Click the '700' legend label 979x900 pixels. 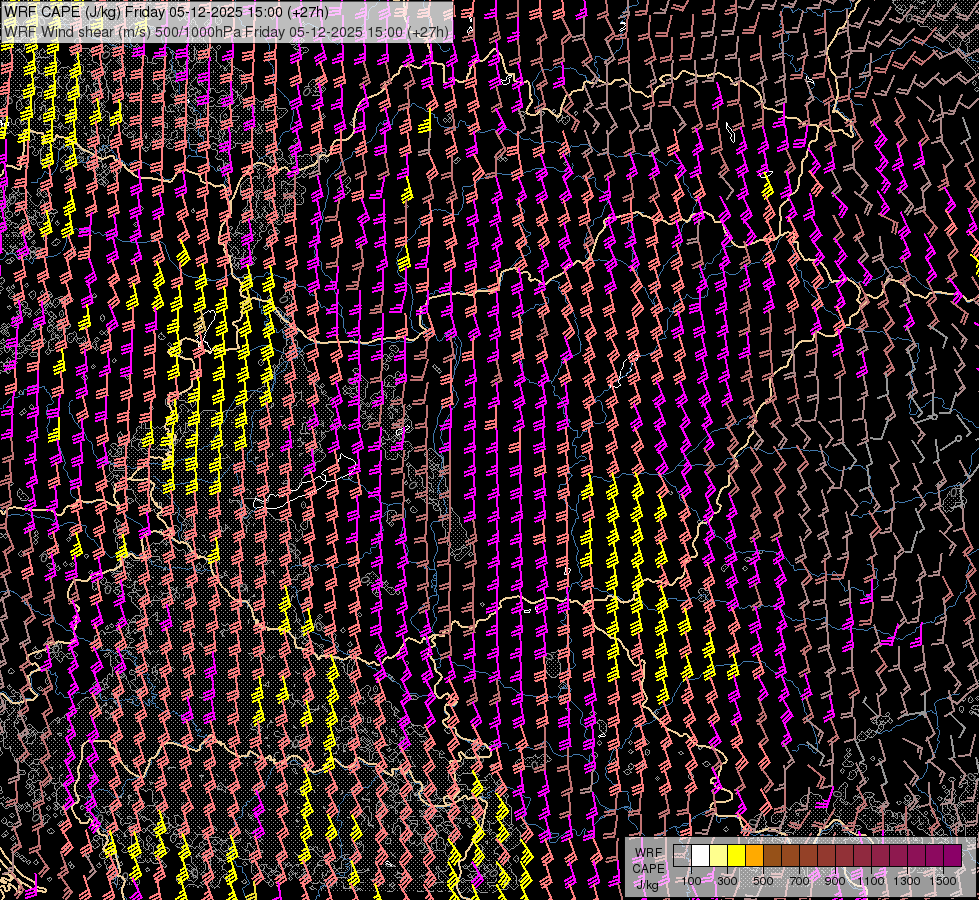[x=799, y=881]
